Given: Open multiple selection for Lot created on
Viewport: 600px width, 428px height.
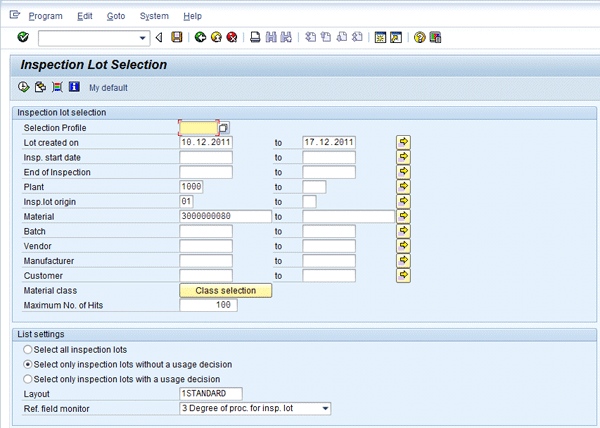Looking at the screenshot, I should point(403,142).
